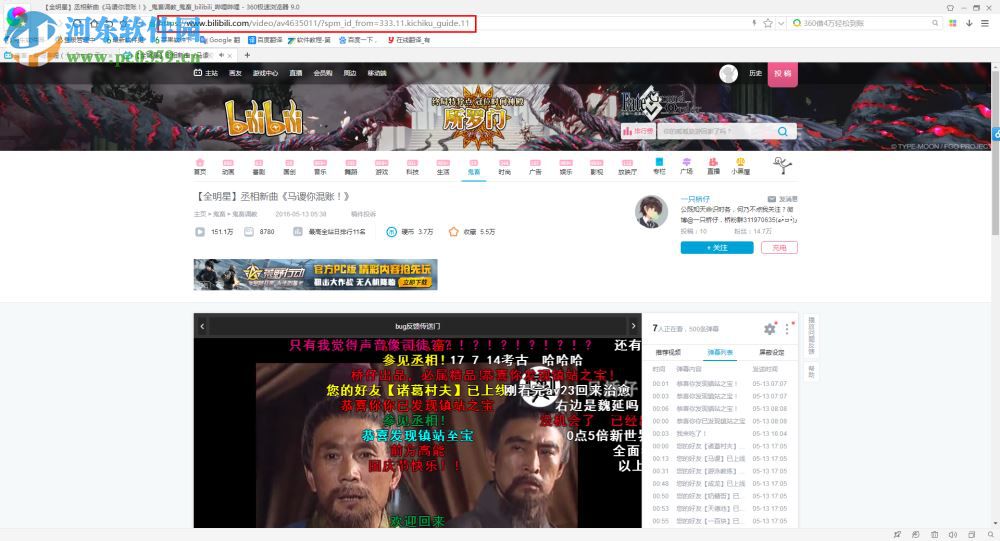1000x541 pixels.
Task: Bookmark page with the star icon
Action: click(x=768, y=23)
